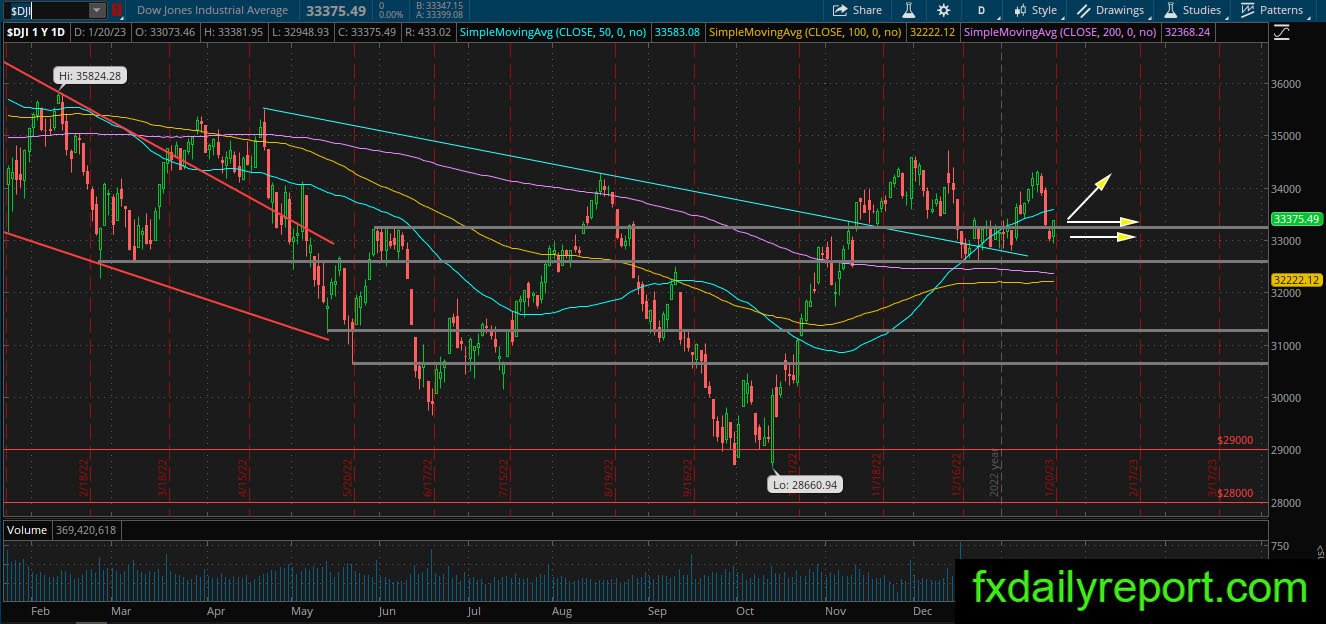Click the Share button
Image resolution: width=1326 pixels, height=624 pixels.
pos(858,10)
